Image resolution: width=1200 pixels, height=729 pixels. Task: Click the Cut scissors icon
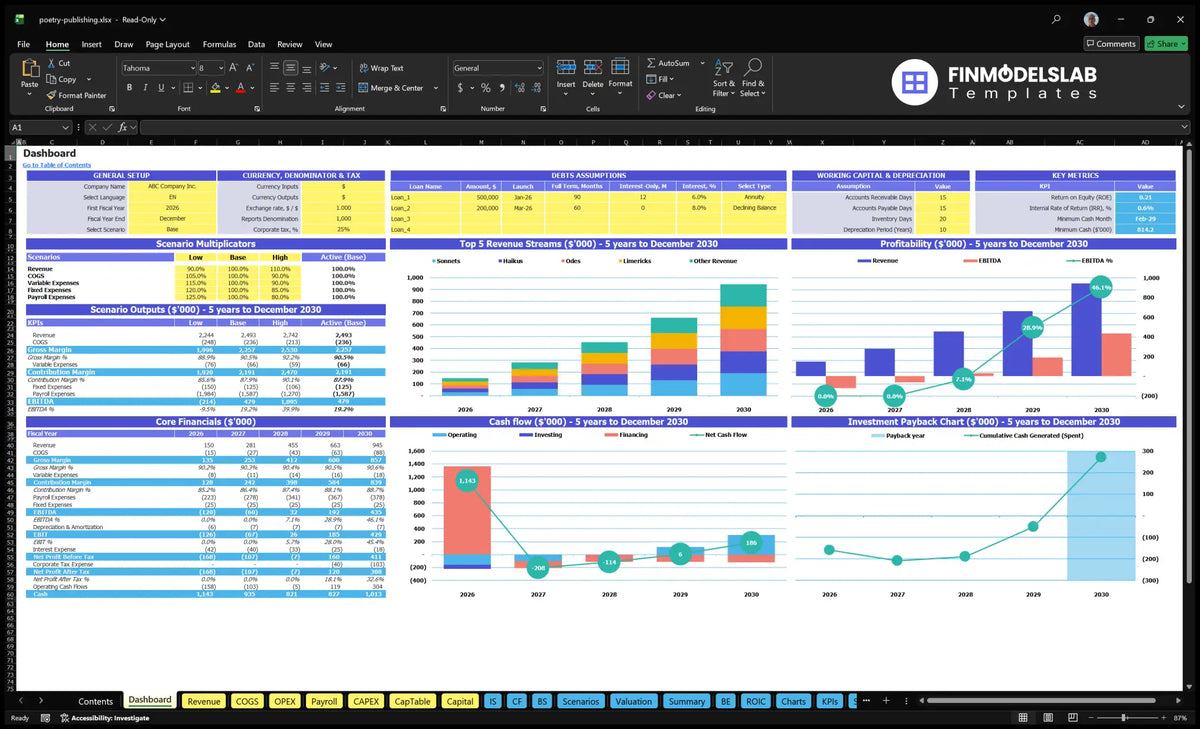[51, 63]
